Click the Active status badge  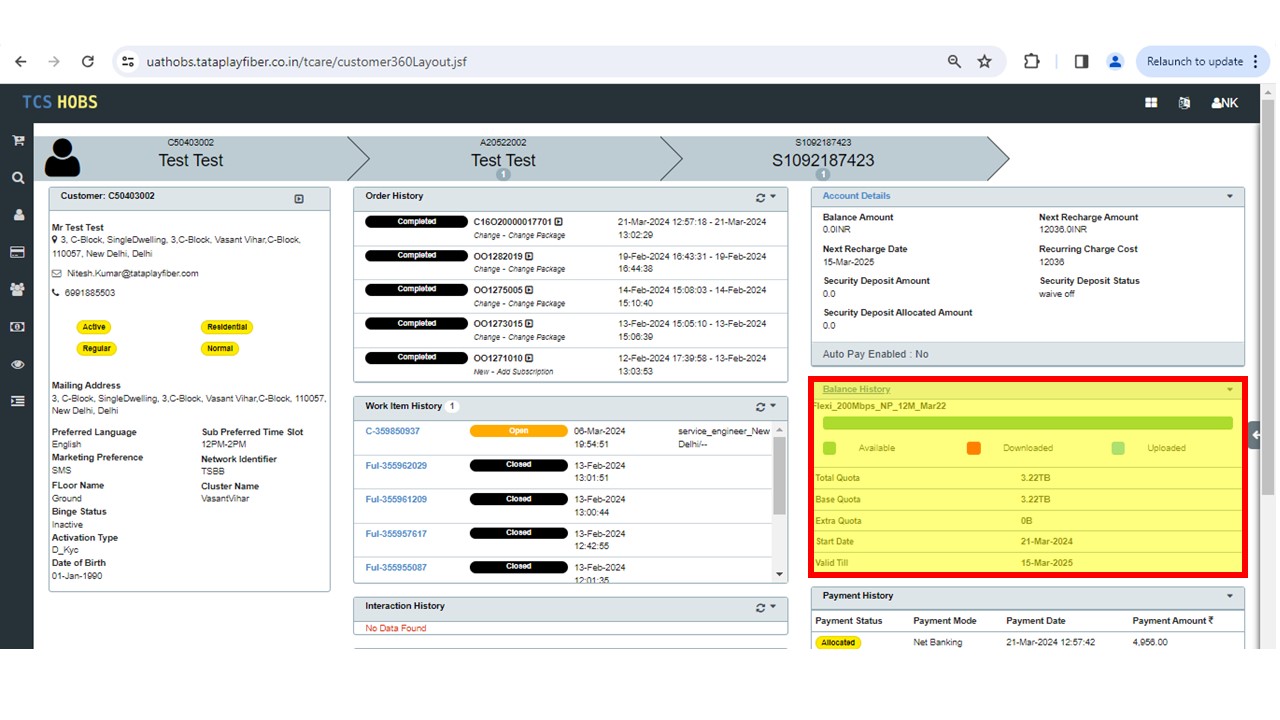pos(94,327)
